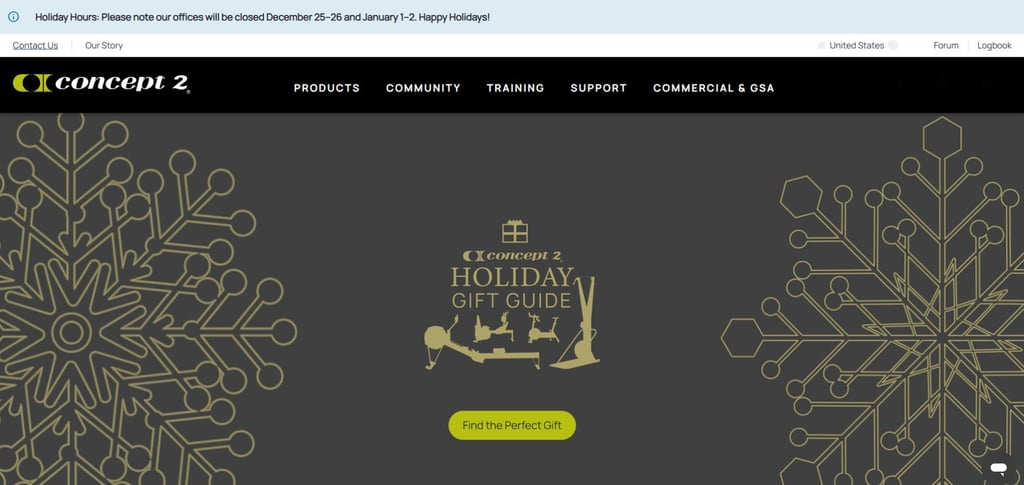Click the Holiday Gift Guide graphic
This screenshot has height=485, width=1024.
click(x=512, y=295)
